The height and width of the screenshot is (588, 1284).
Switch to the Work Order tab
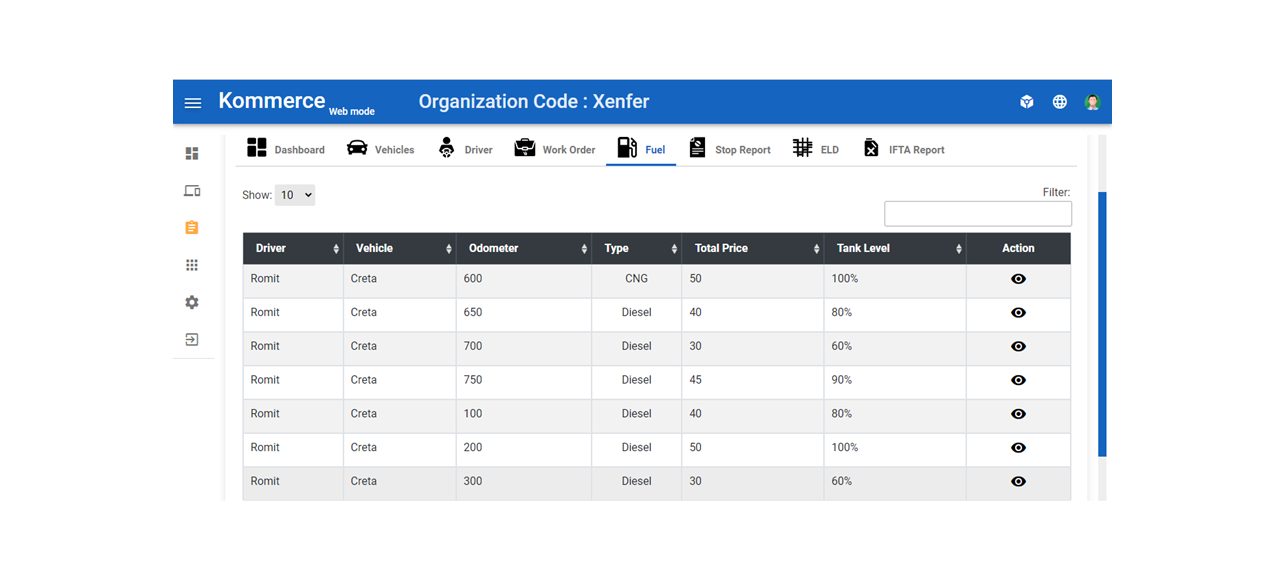pyautogui.click(x=555, y=149)
